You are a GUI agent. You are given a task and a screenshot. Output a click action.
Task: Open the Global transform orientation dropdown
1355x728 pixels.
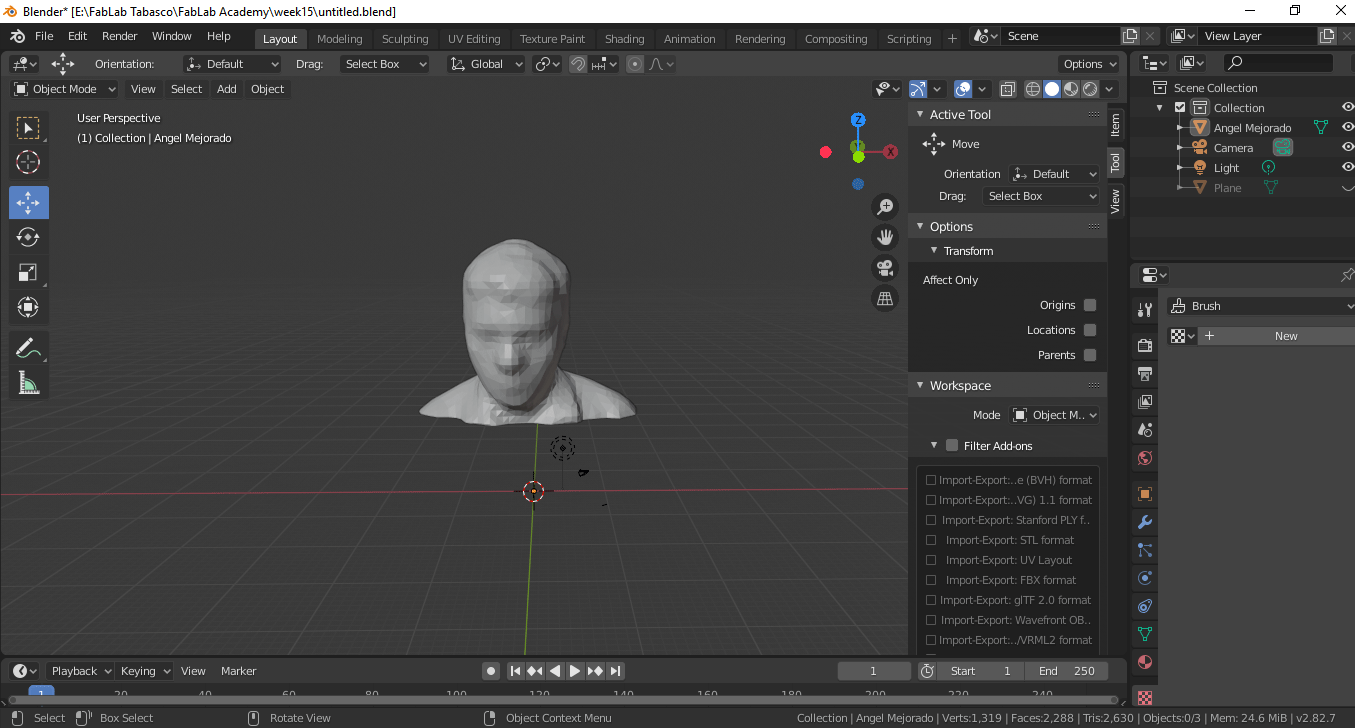pyautogui.click(x=487, y=64)
